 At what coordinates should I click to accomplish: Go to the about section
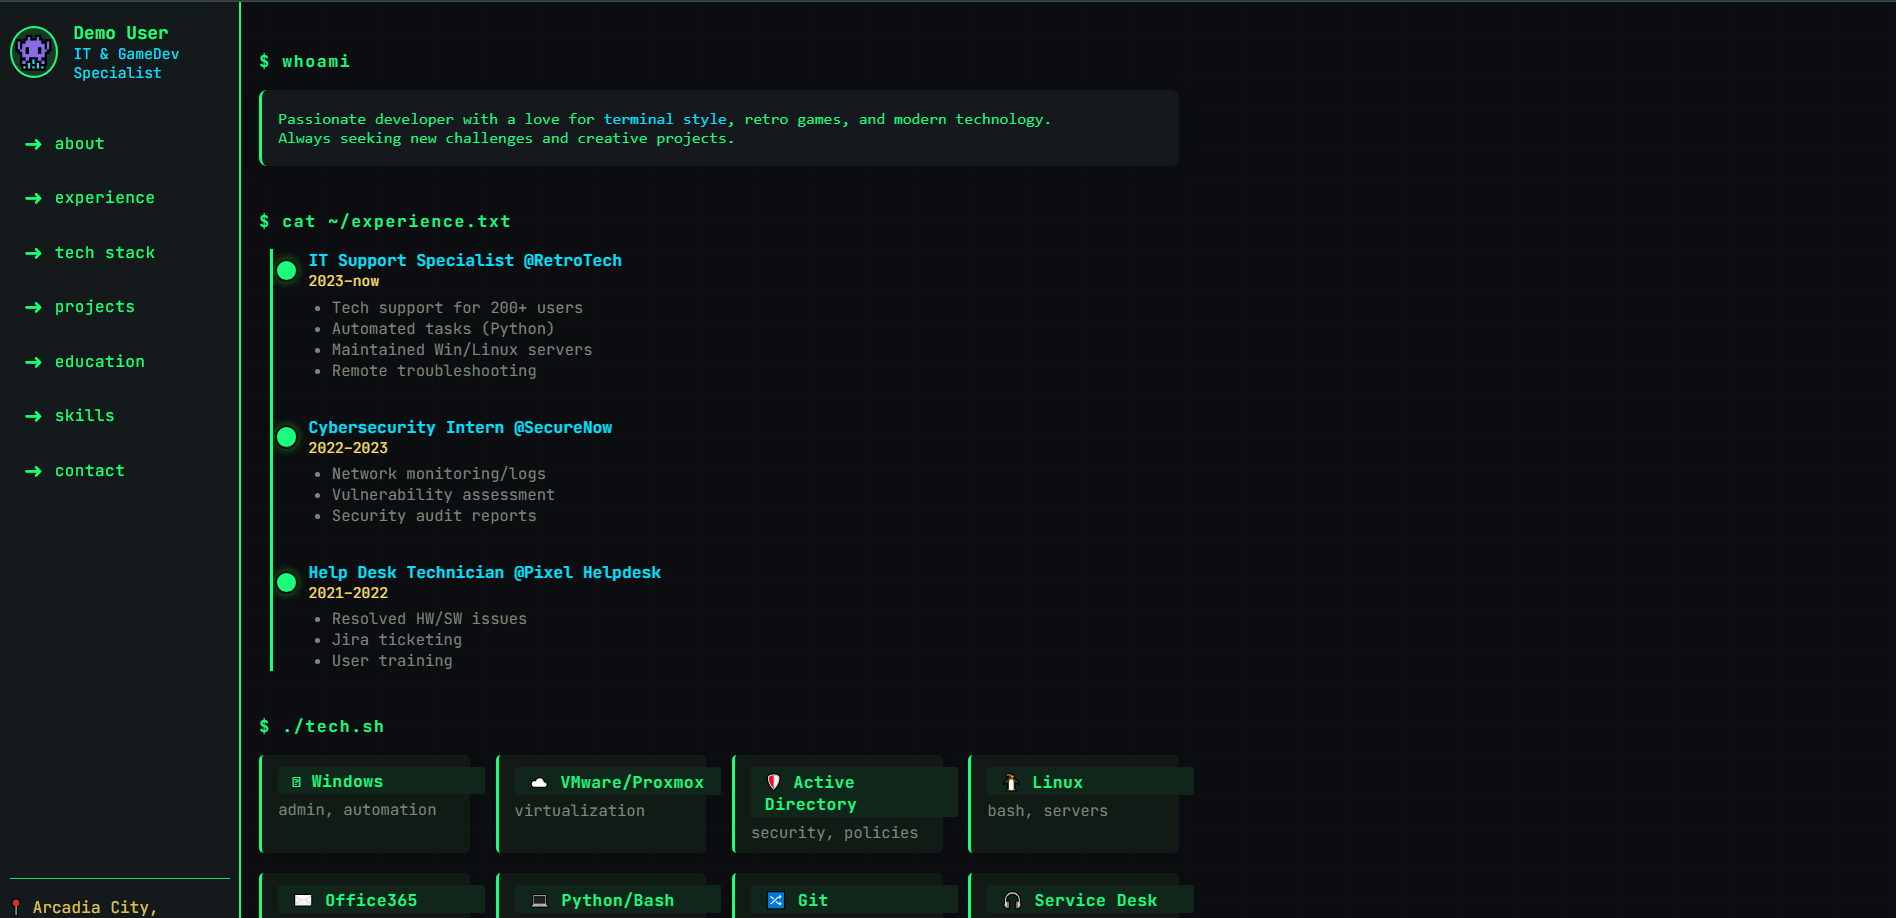pyautogui.click(x=79, y=144)
